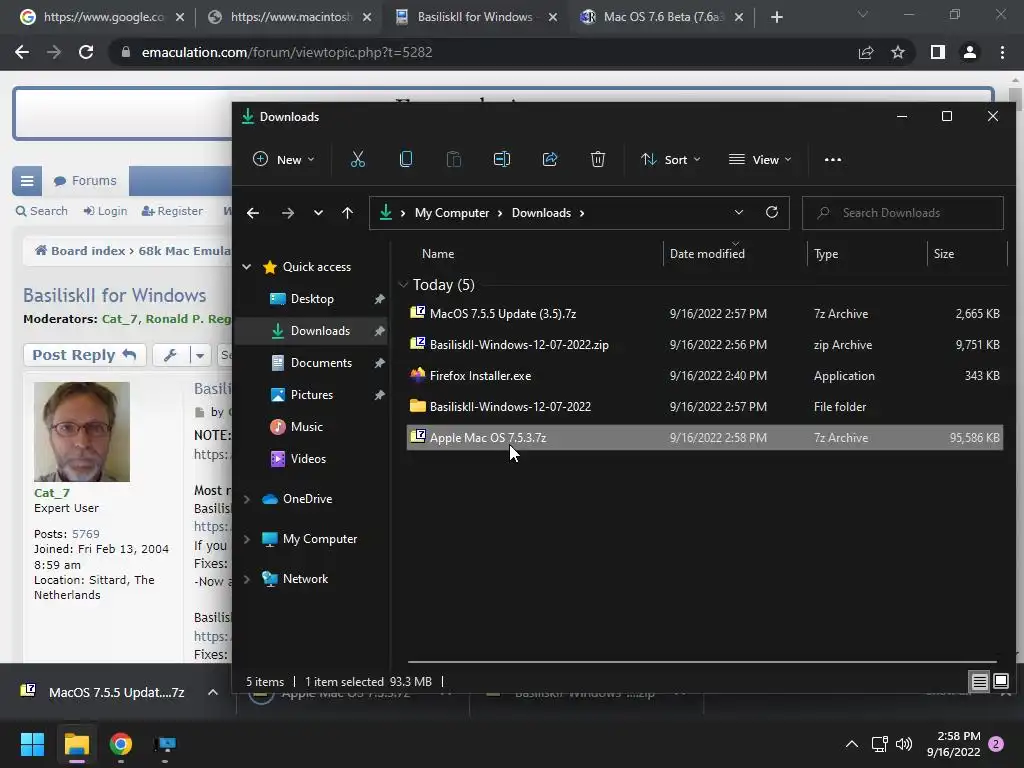Click the Register link
The image size is (1024, 768).
click(172, 211)
